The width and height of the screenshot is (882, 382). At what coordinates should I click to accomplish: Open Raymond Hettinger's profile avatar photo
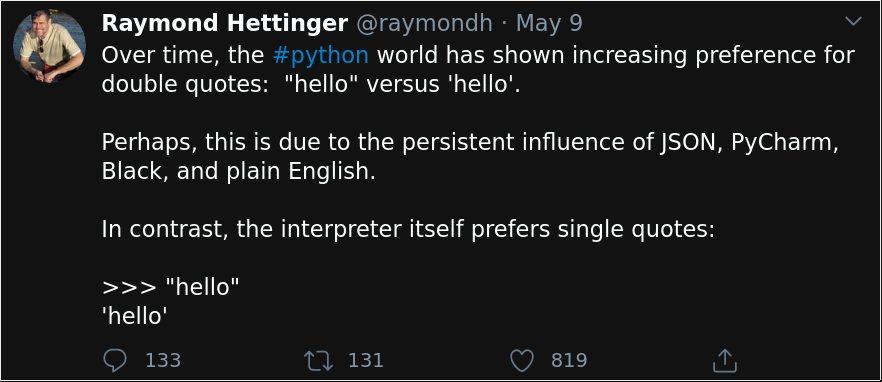[50, 47]
